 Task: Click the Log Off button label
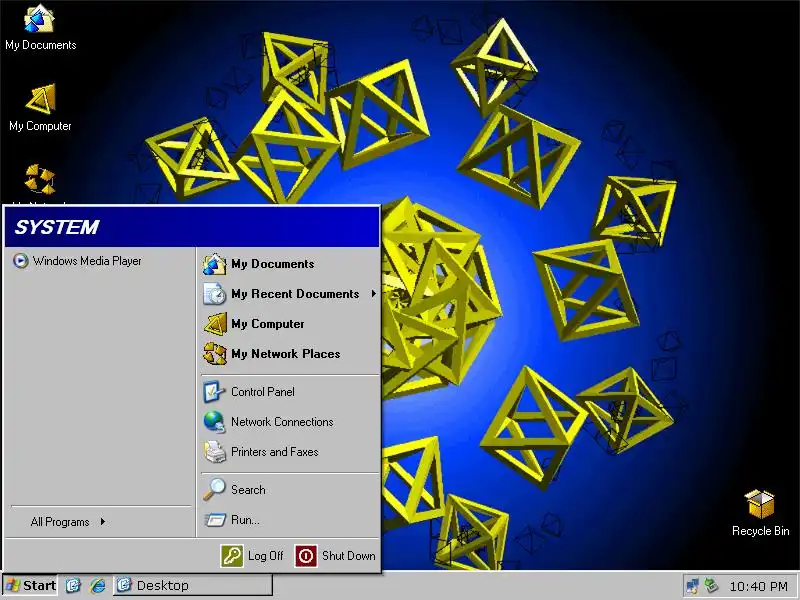[266, 556]
